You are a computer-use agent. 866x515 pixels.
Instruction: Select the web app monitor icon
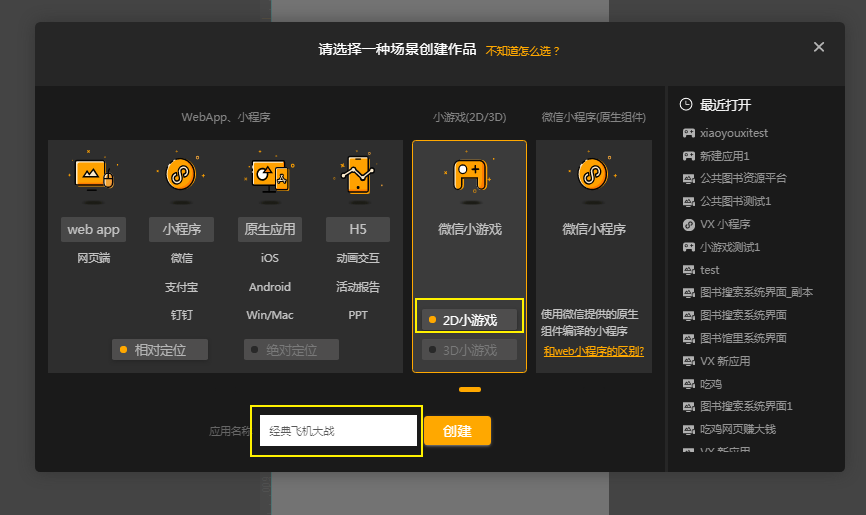click(93, 175)
